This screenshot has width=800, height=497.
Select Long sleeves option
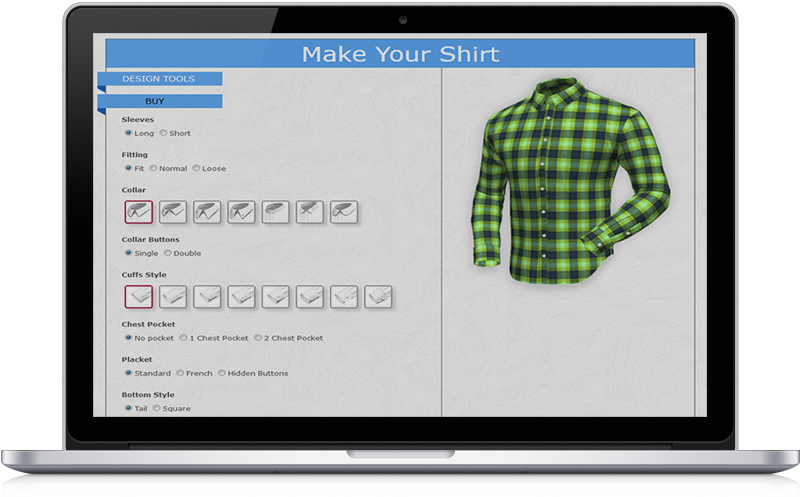(129, 133)
